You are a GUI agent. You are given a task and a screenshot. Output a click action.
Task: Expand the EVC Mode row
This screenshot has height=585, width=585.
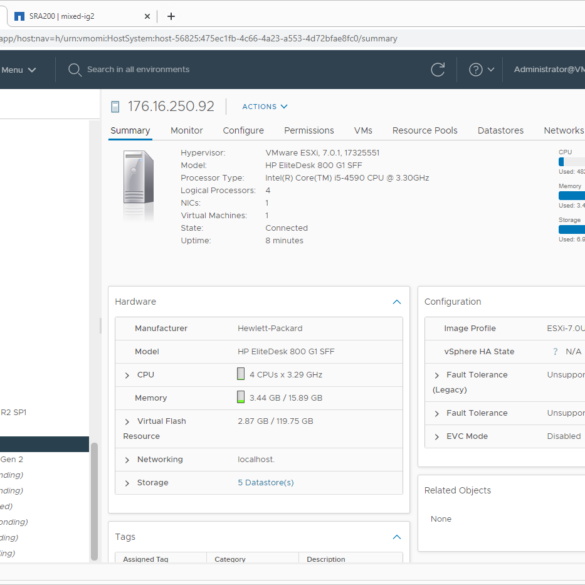pos(437,437)
